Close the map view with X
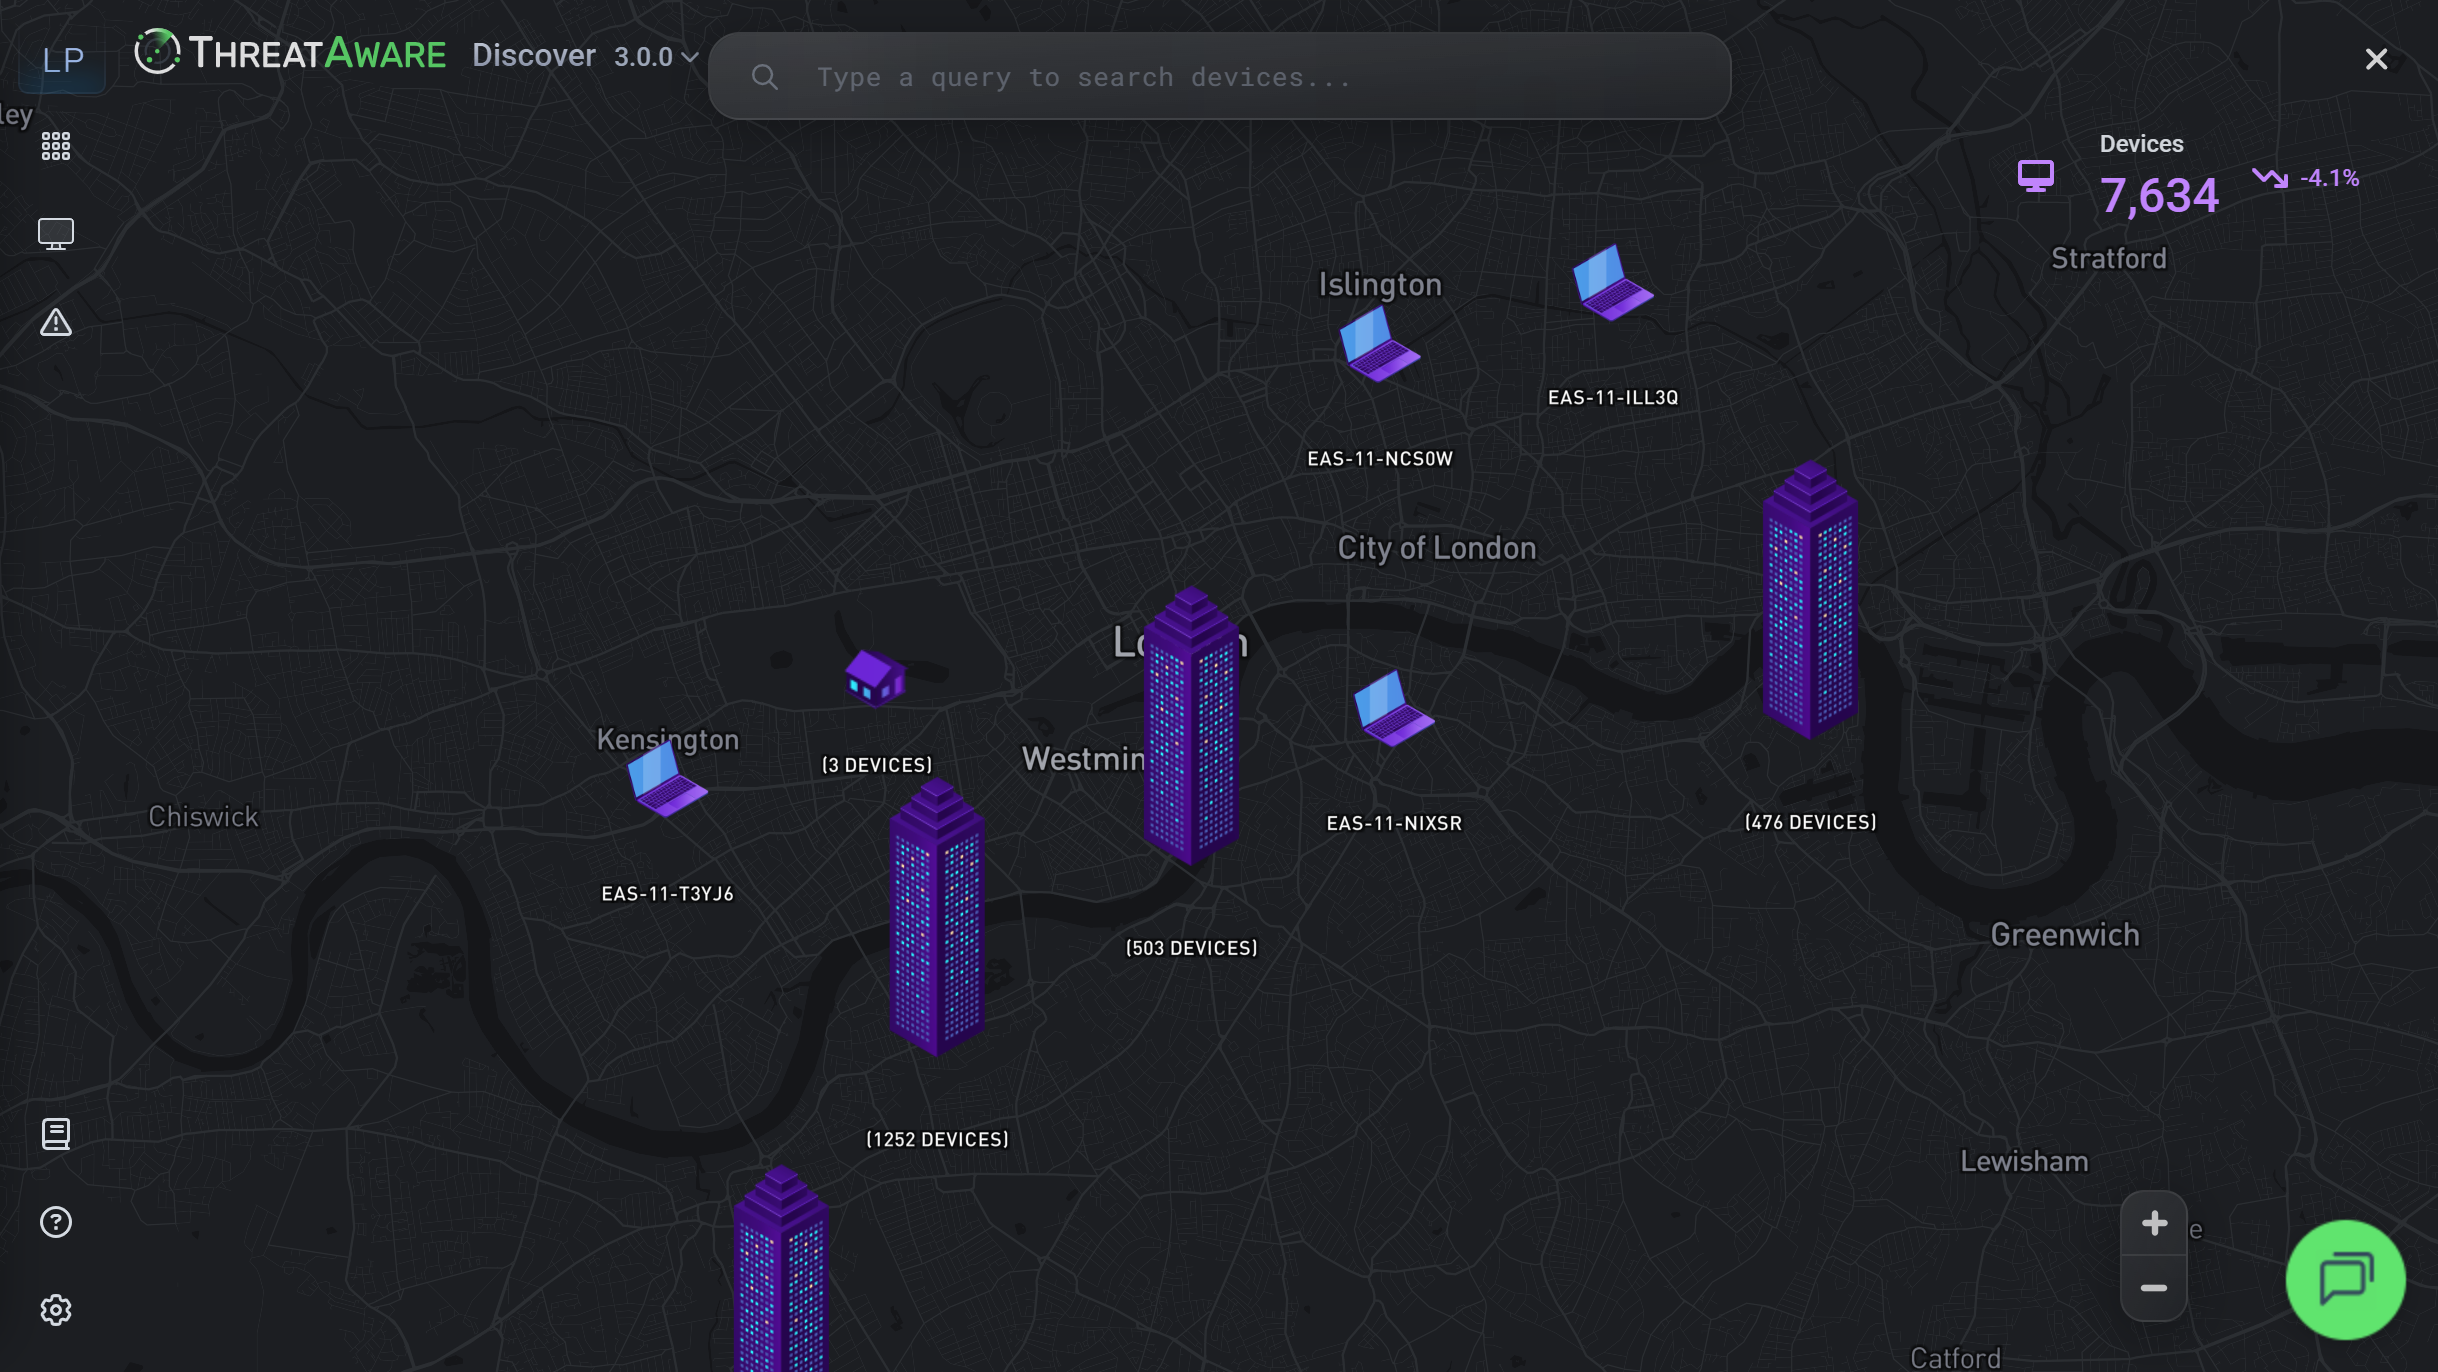This screenshot has height=1372, width=2438. 2376,60
